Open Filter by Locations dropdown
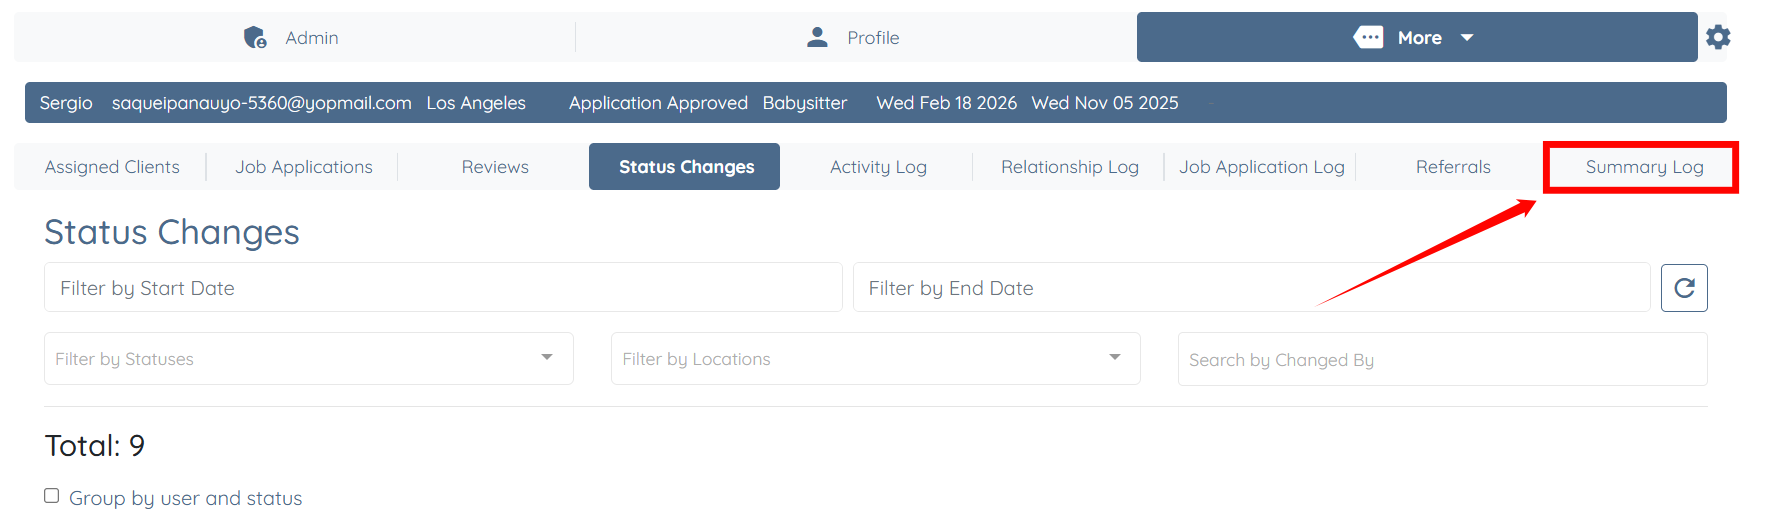 875,359
